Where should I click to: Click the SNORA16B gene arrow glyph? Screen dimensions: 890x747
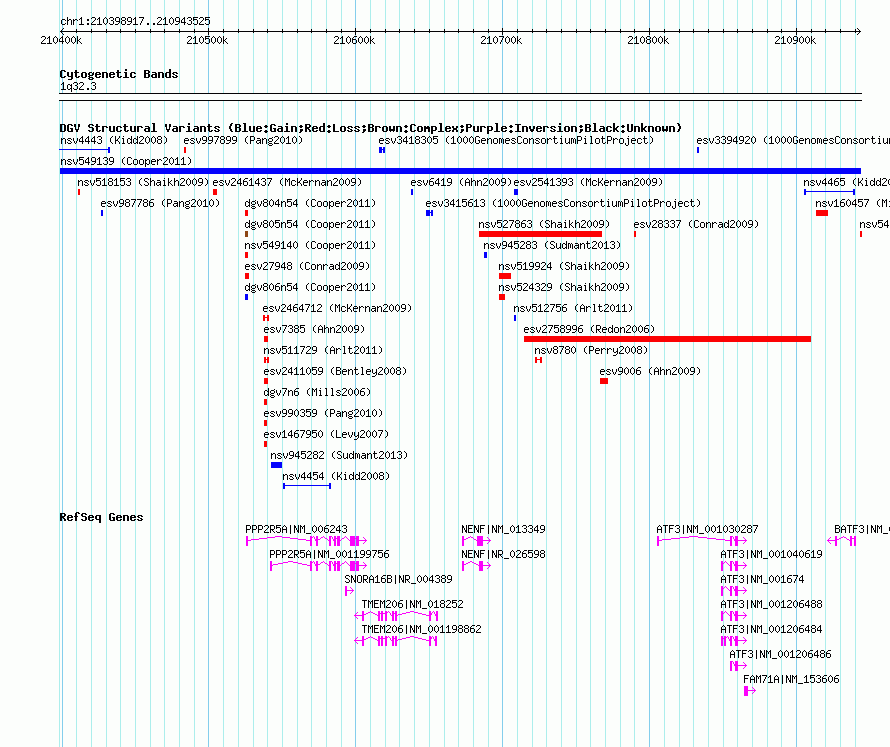click(350, 591)
